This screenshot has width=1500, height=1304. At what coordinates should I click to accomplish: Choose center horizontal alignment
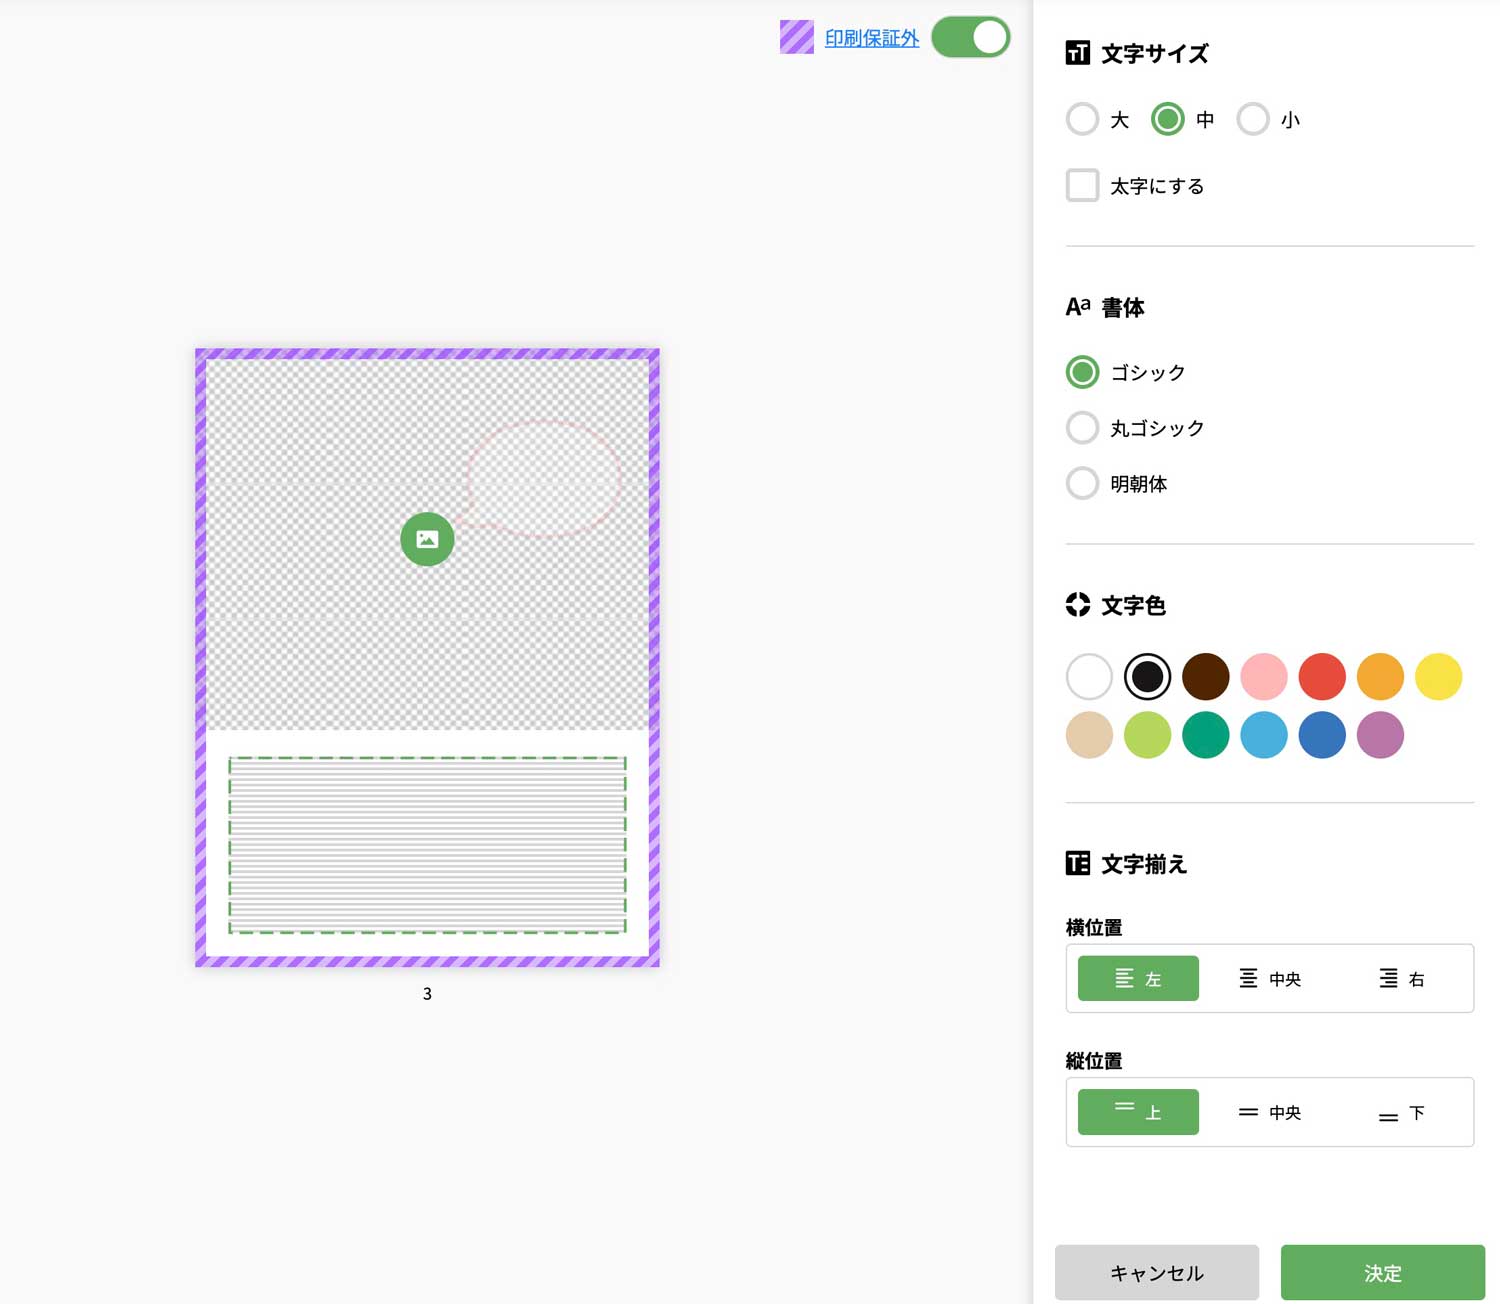click(1269, 978)
